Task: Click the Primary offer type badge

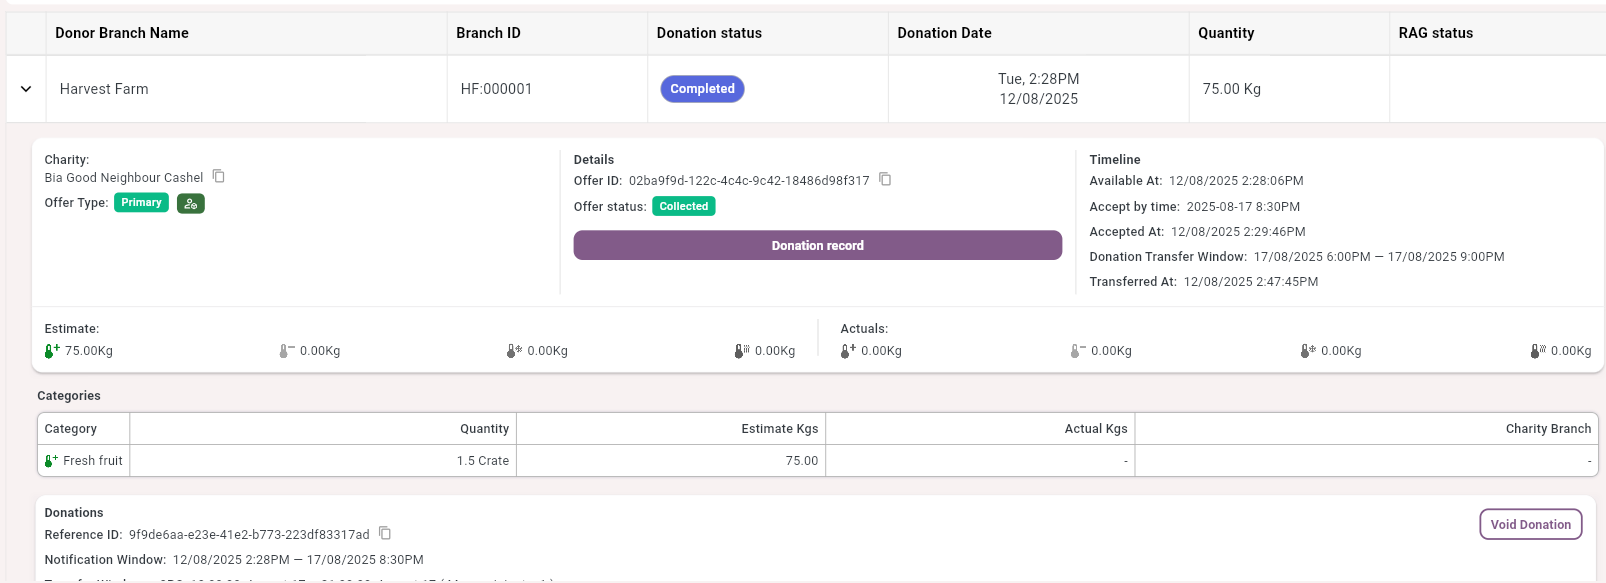Action: click(141, 203)
